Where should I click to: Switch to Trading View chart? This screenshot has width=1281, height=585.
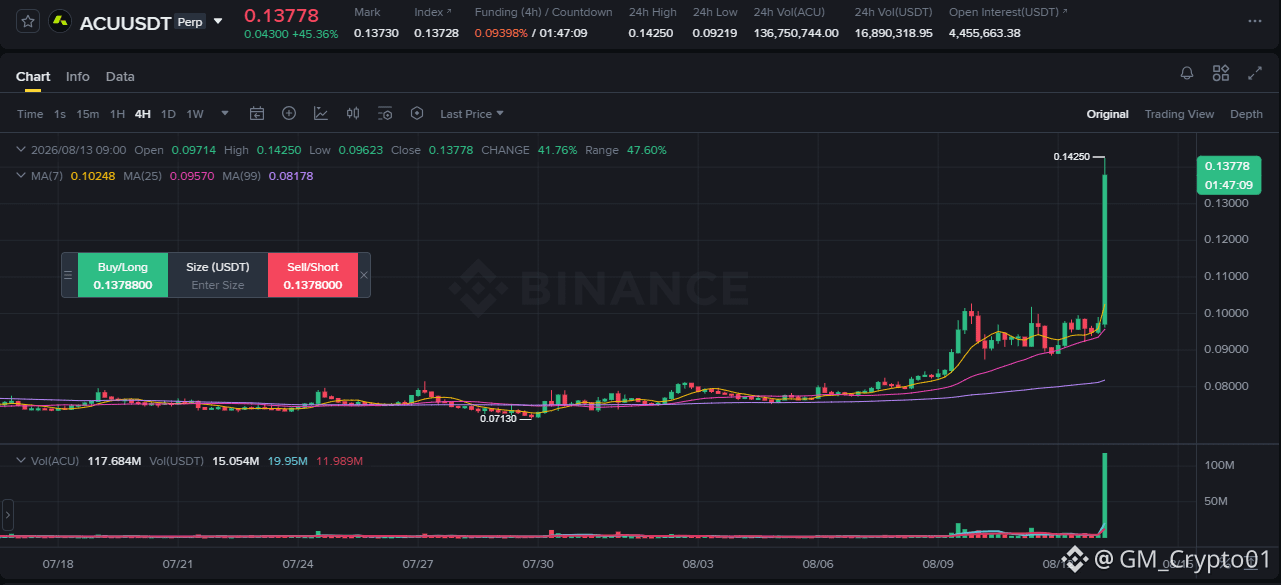(x=1179, y=114)
